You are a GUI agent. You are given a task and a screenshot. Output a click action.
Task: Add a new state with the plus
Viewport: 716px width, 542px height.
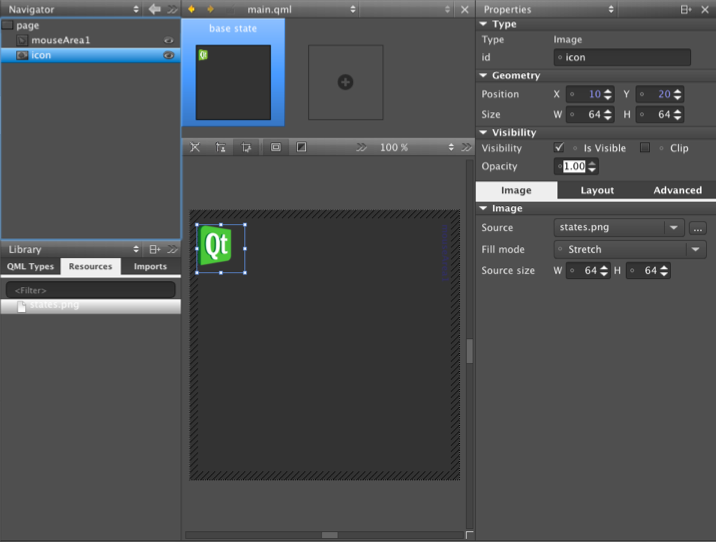345,82
